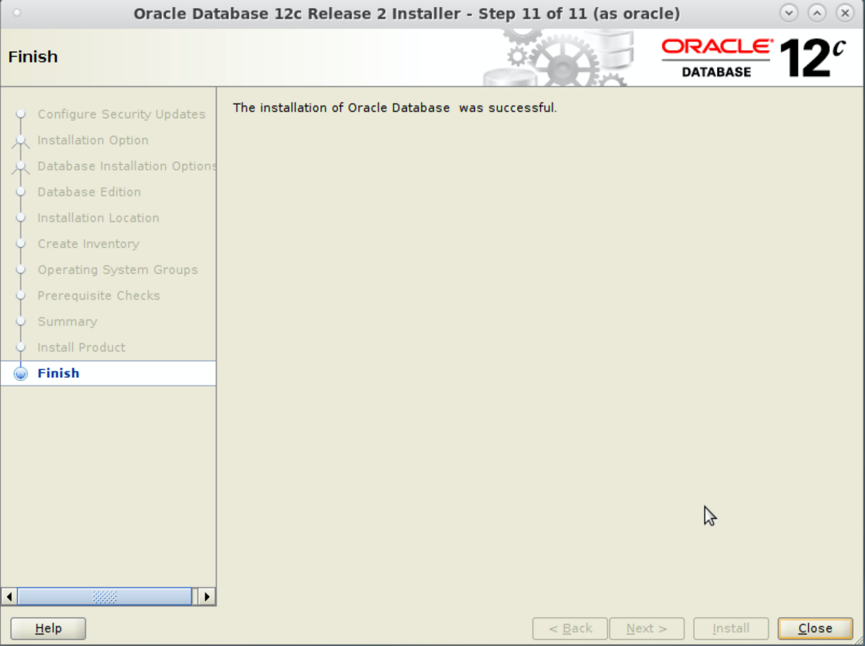The image size is (865, 646).
Task: Select the Prerequisite Checks step
Action: [x=99, y=296]
